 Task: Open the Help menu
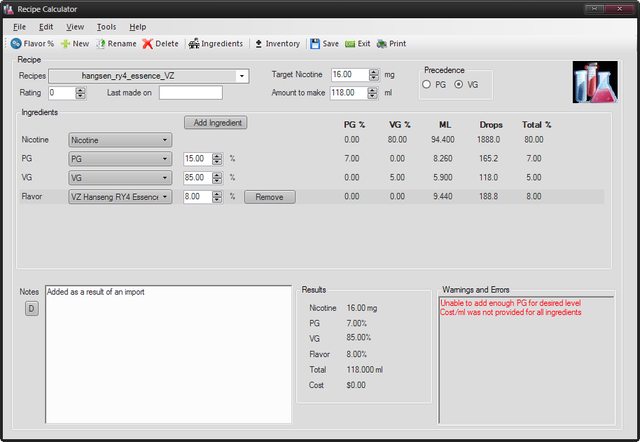click(x=137, y=26)
